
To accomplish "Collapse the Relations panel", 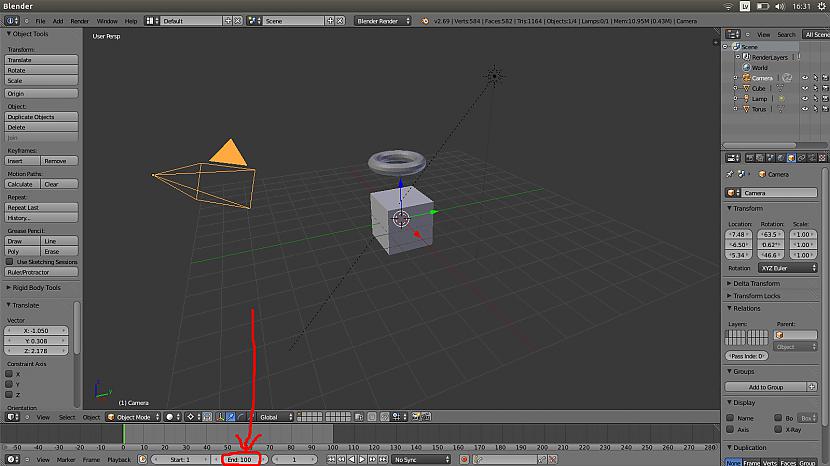I will pyautogui.click(x=746, y=308).
